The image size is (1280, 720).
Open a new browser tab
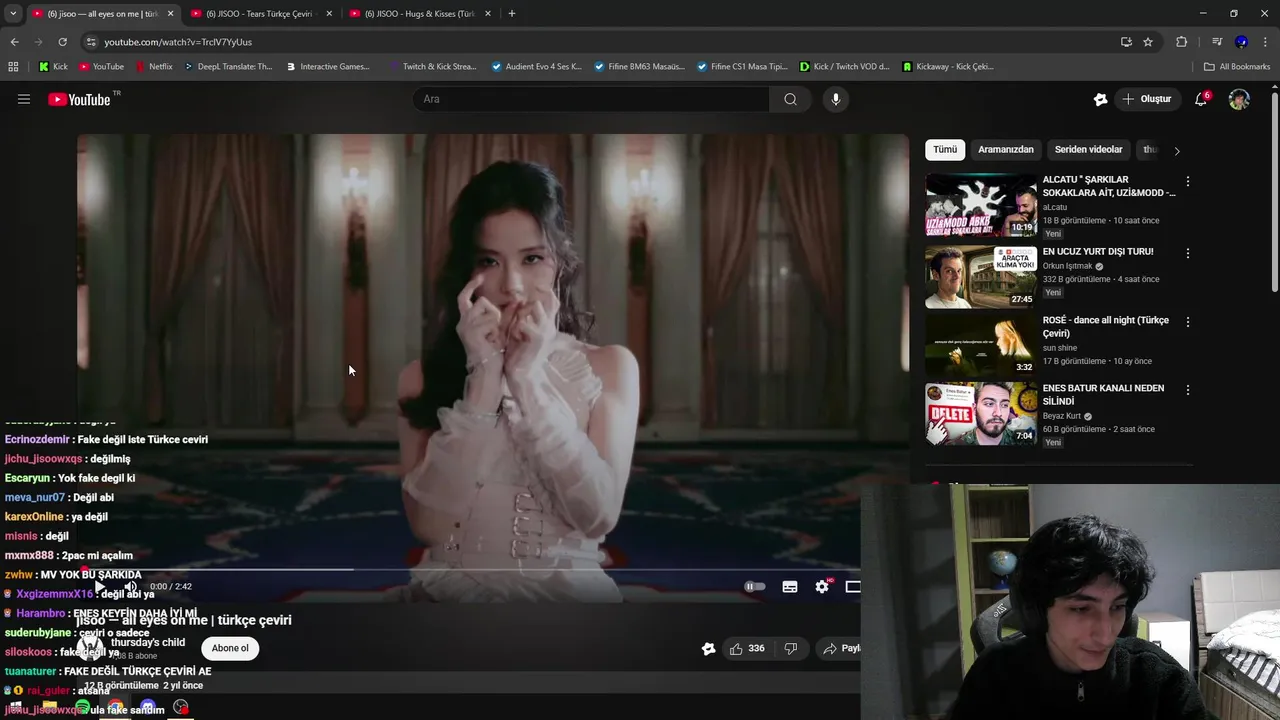coord(512,14)
